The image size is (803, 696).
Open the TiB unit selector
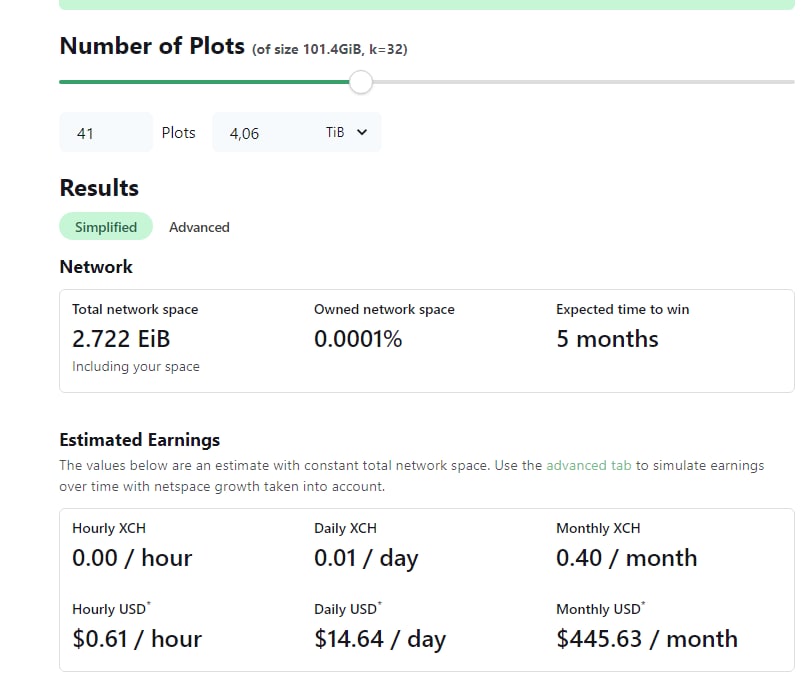pos(347,132)
